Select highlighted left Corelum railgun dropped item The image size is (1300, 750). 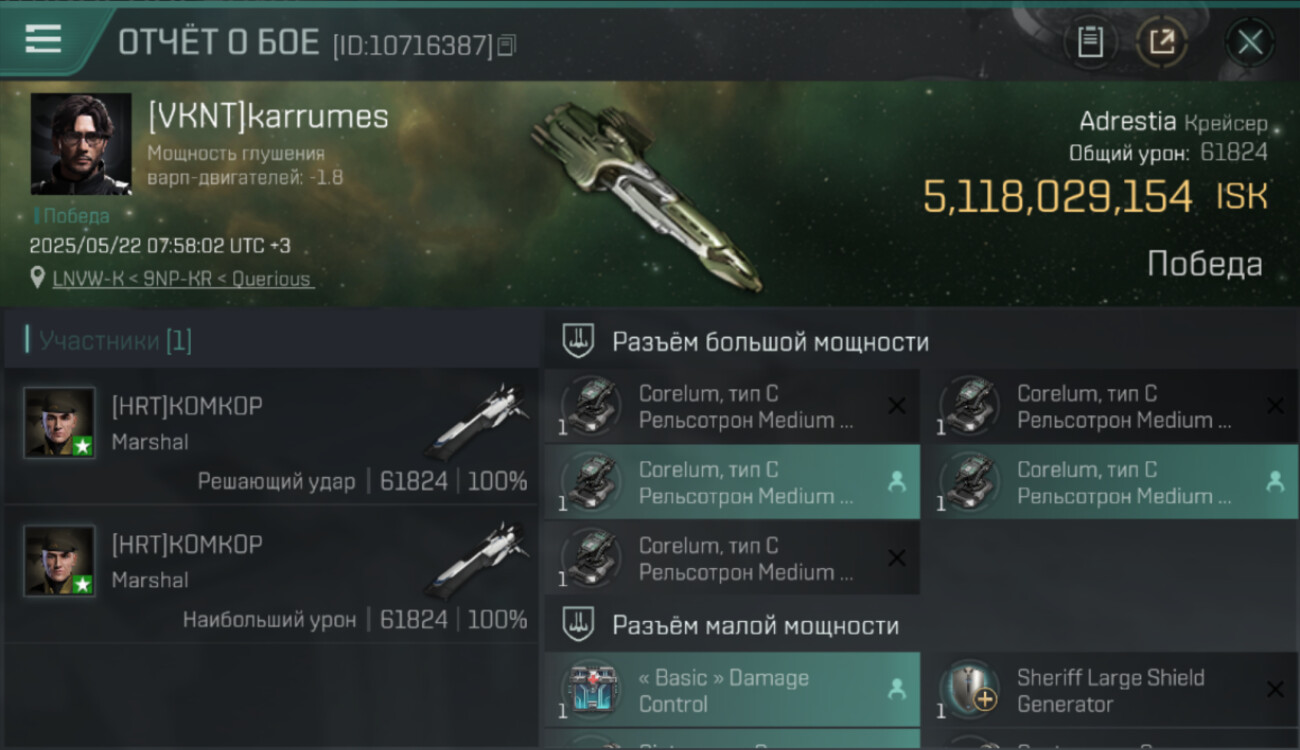pyautogui.click(x=732, y=482)
